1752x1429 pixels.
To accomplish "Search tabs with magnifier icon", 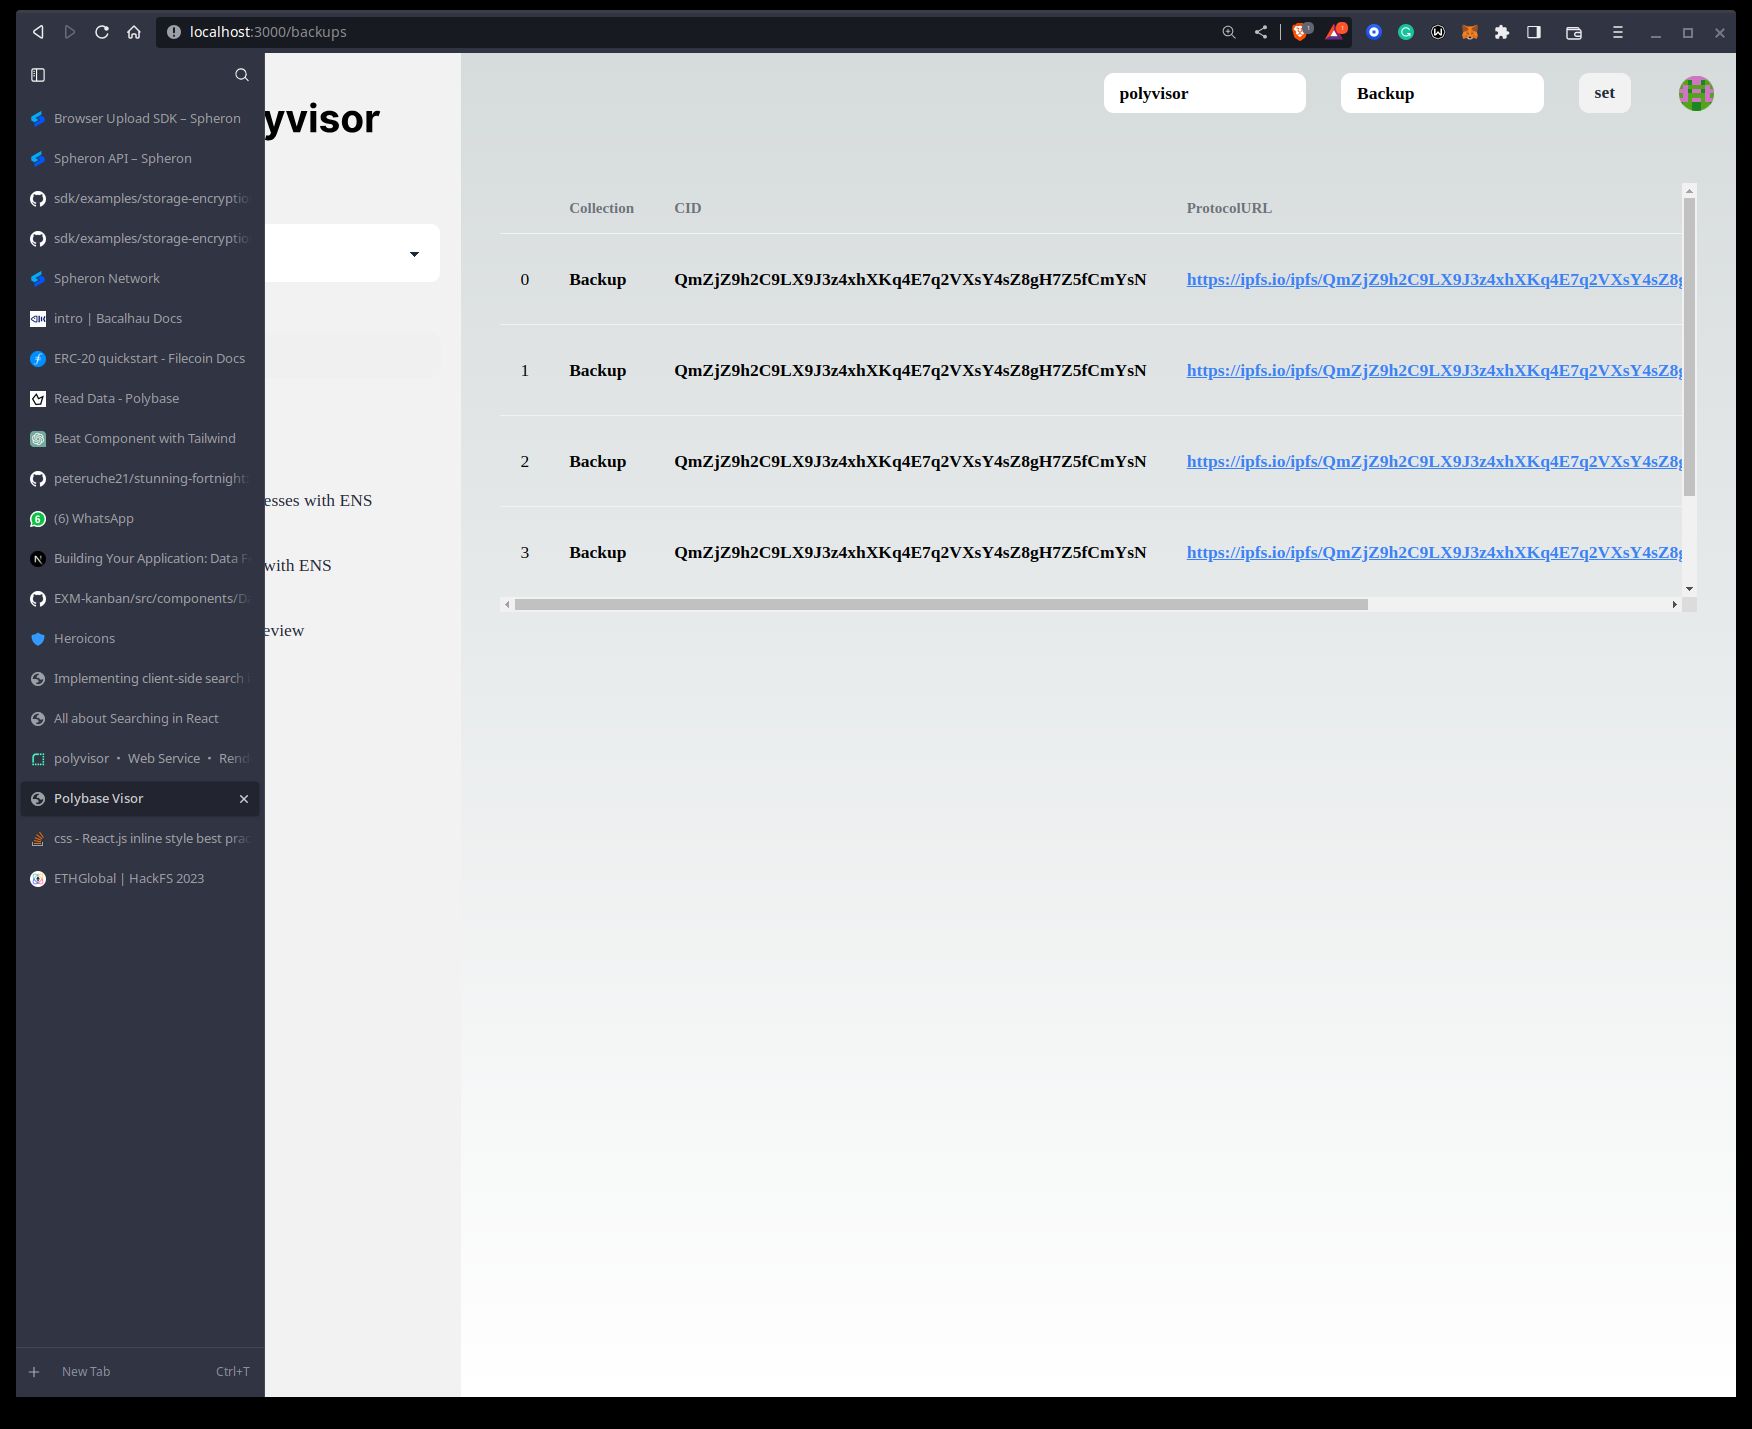I will coord(242,75).
